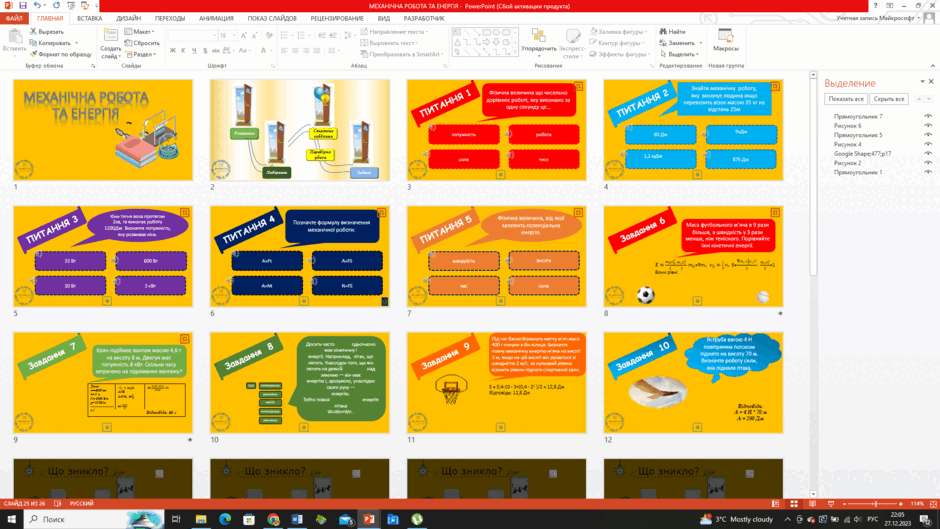Click the Скрыть все button
The height and width of the screenshot is (529, 940).
[888, 99]
